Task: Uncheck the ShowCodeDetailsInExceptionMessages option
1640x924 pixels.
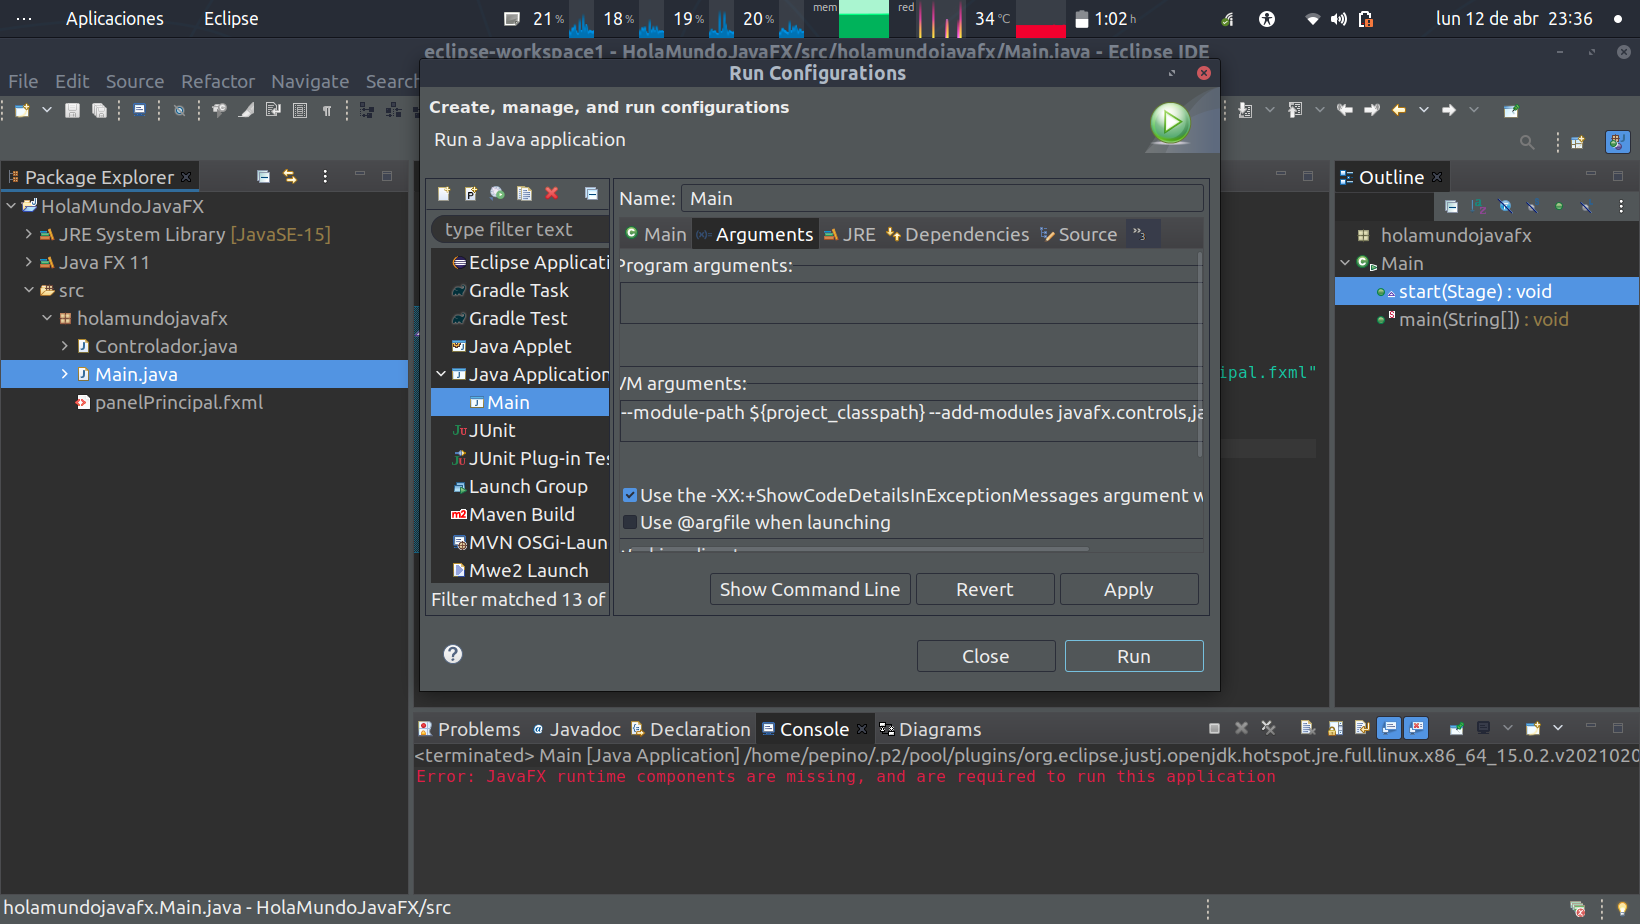Action: coord(630,495)
